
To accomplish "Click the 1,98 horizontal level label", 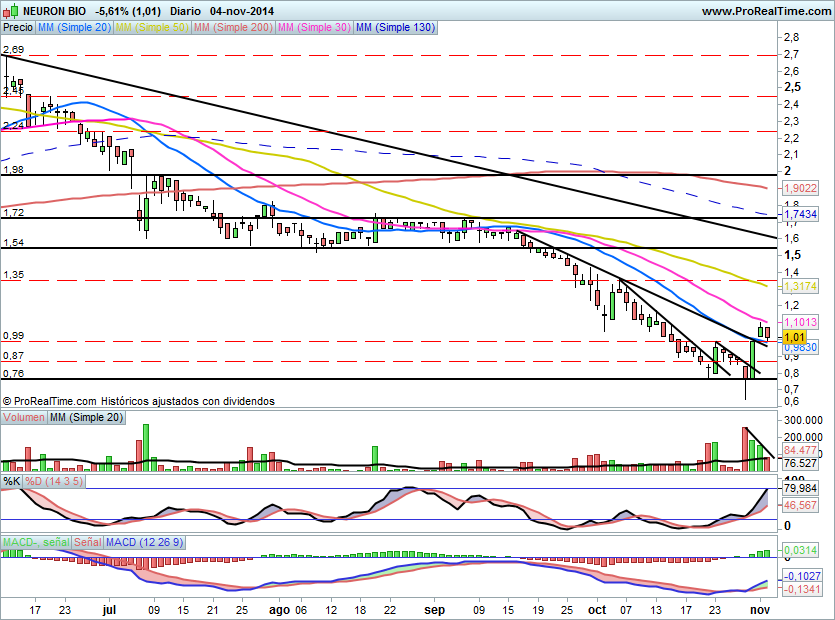I will [x=13, y=169].
